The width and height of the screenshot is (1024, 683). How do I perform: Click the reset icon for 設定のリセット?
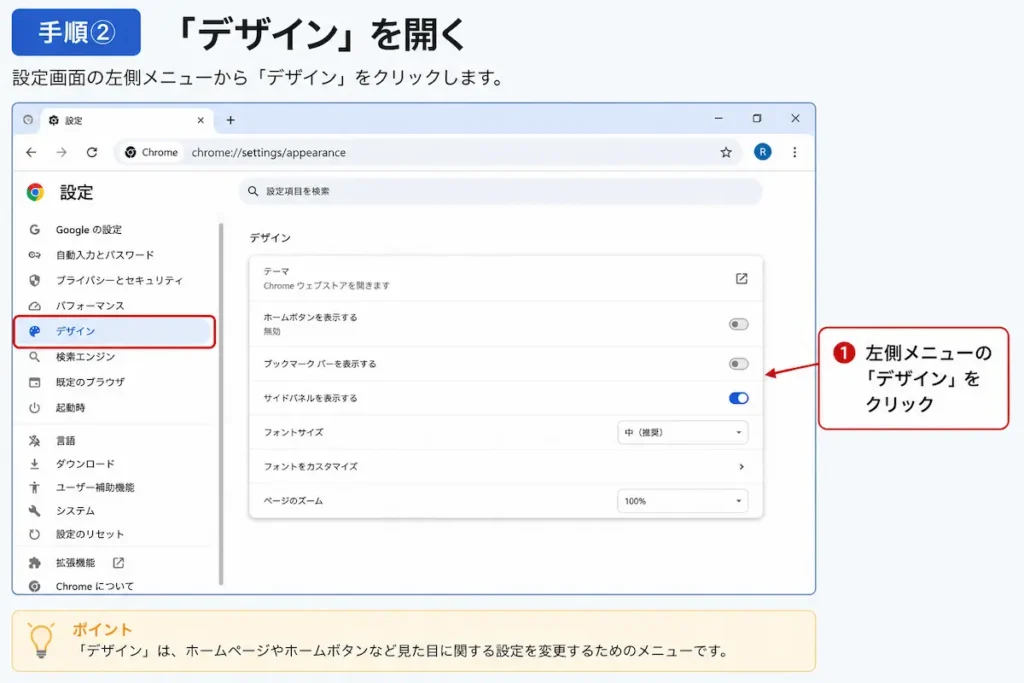35,534
